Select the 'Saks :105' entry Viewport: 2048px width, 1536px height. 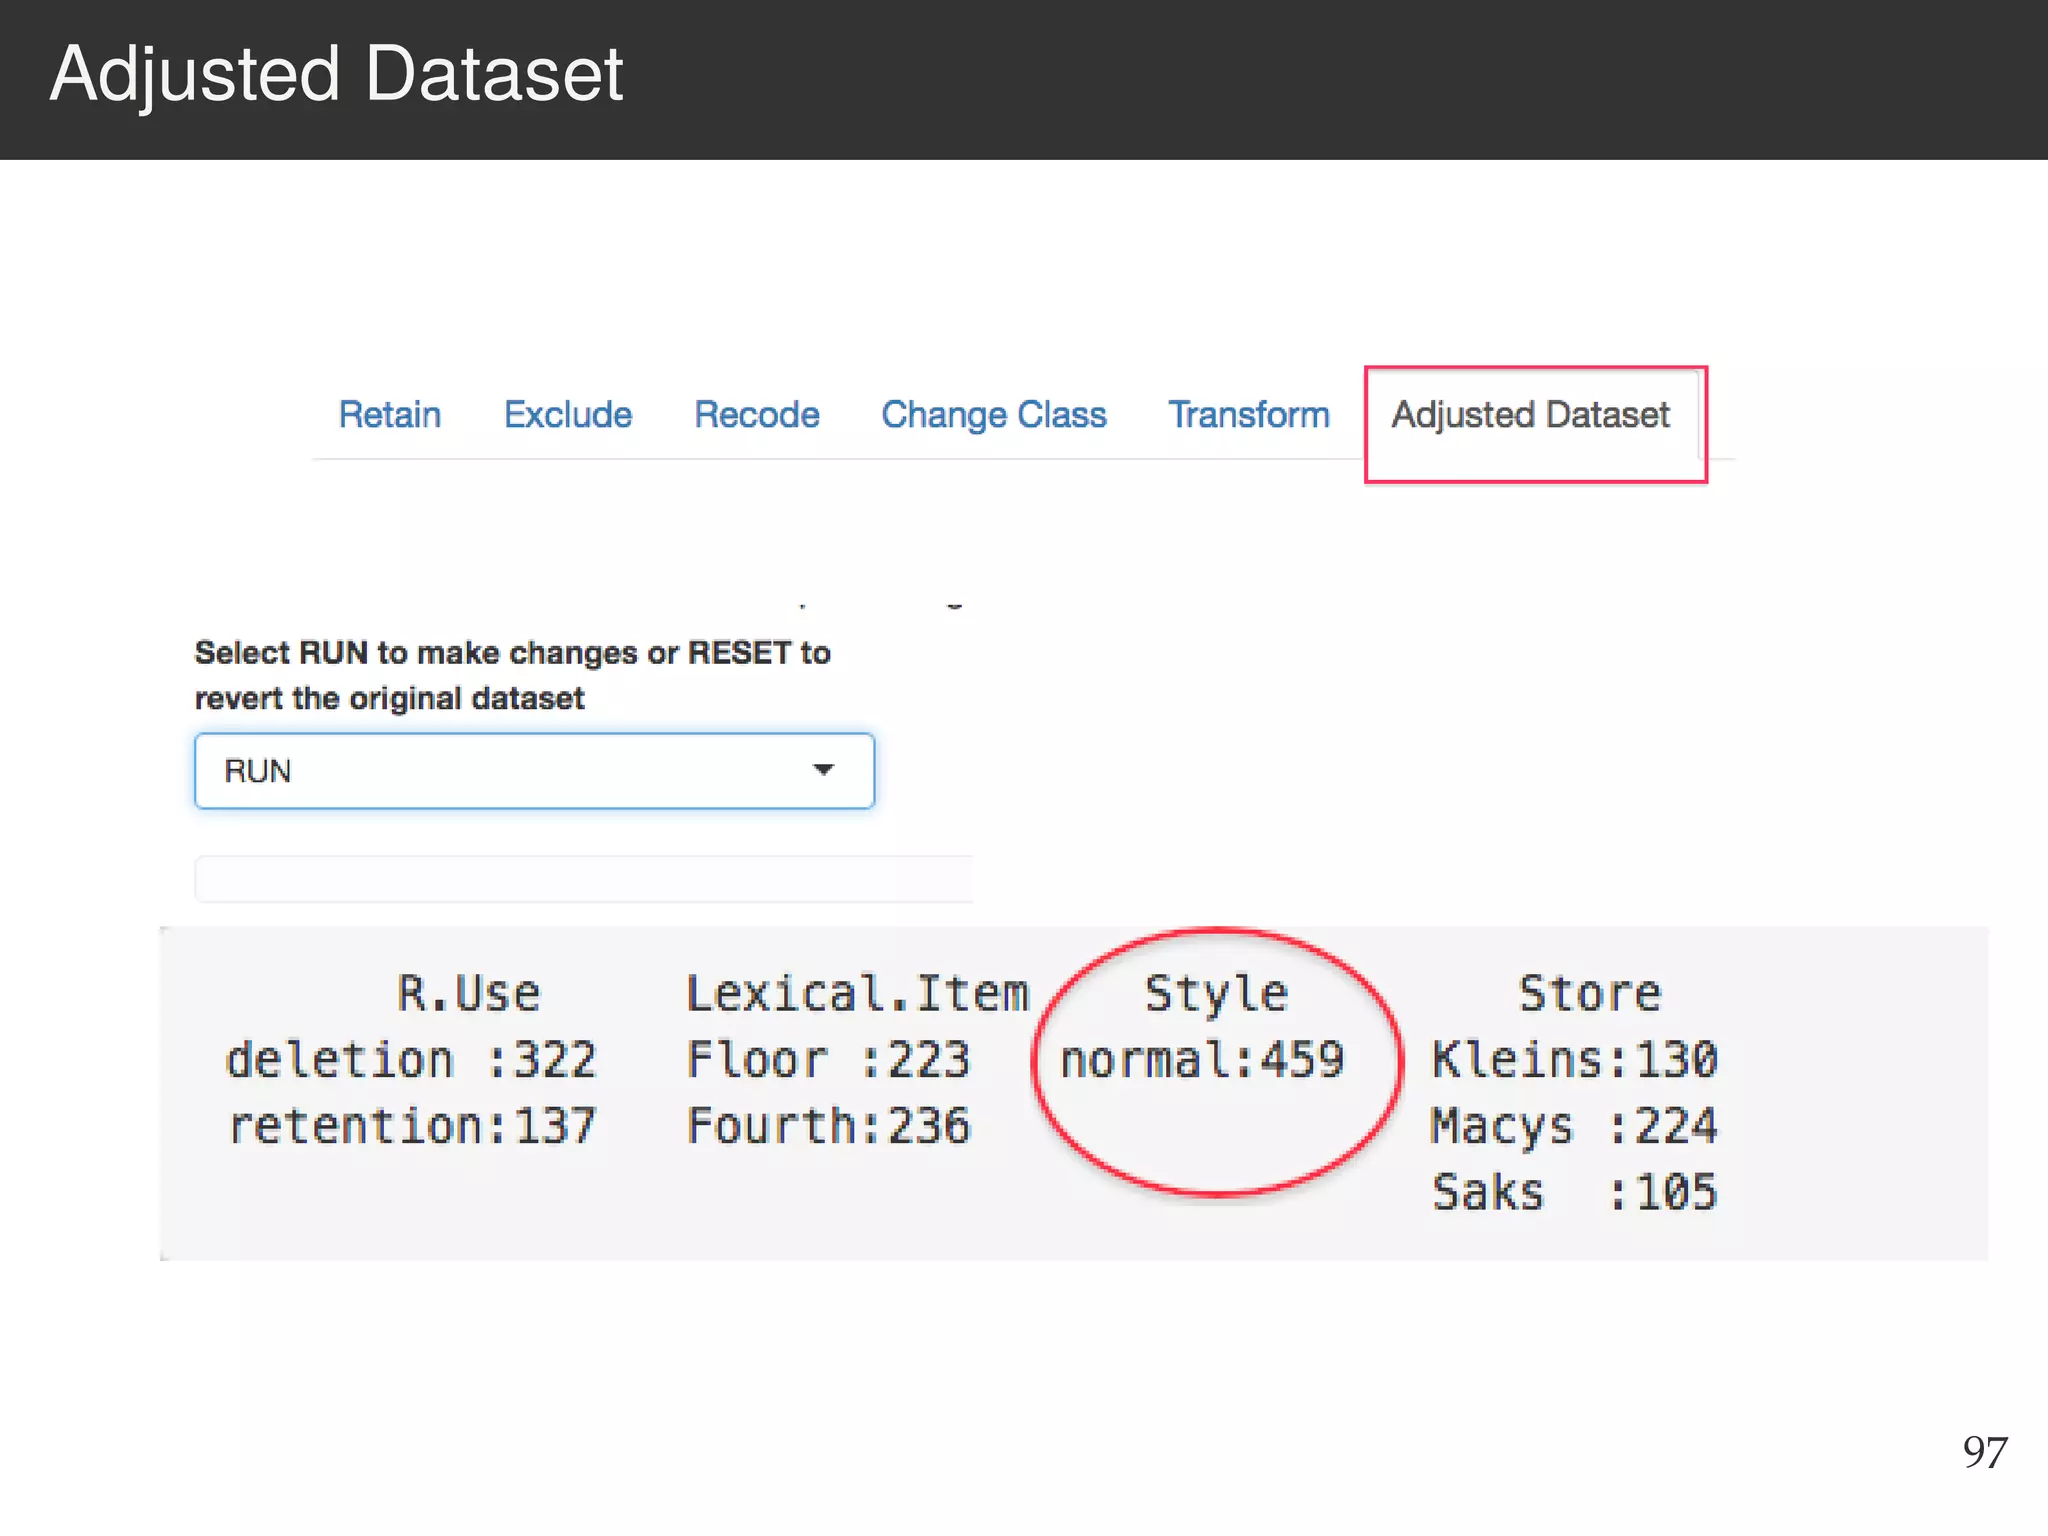pos(1574,1192)
